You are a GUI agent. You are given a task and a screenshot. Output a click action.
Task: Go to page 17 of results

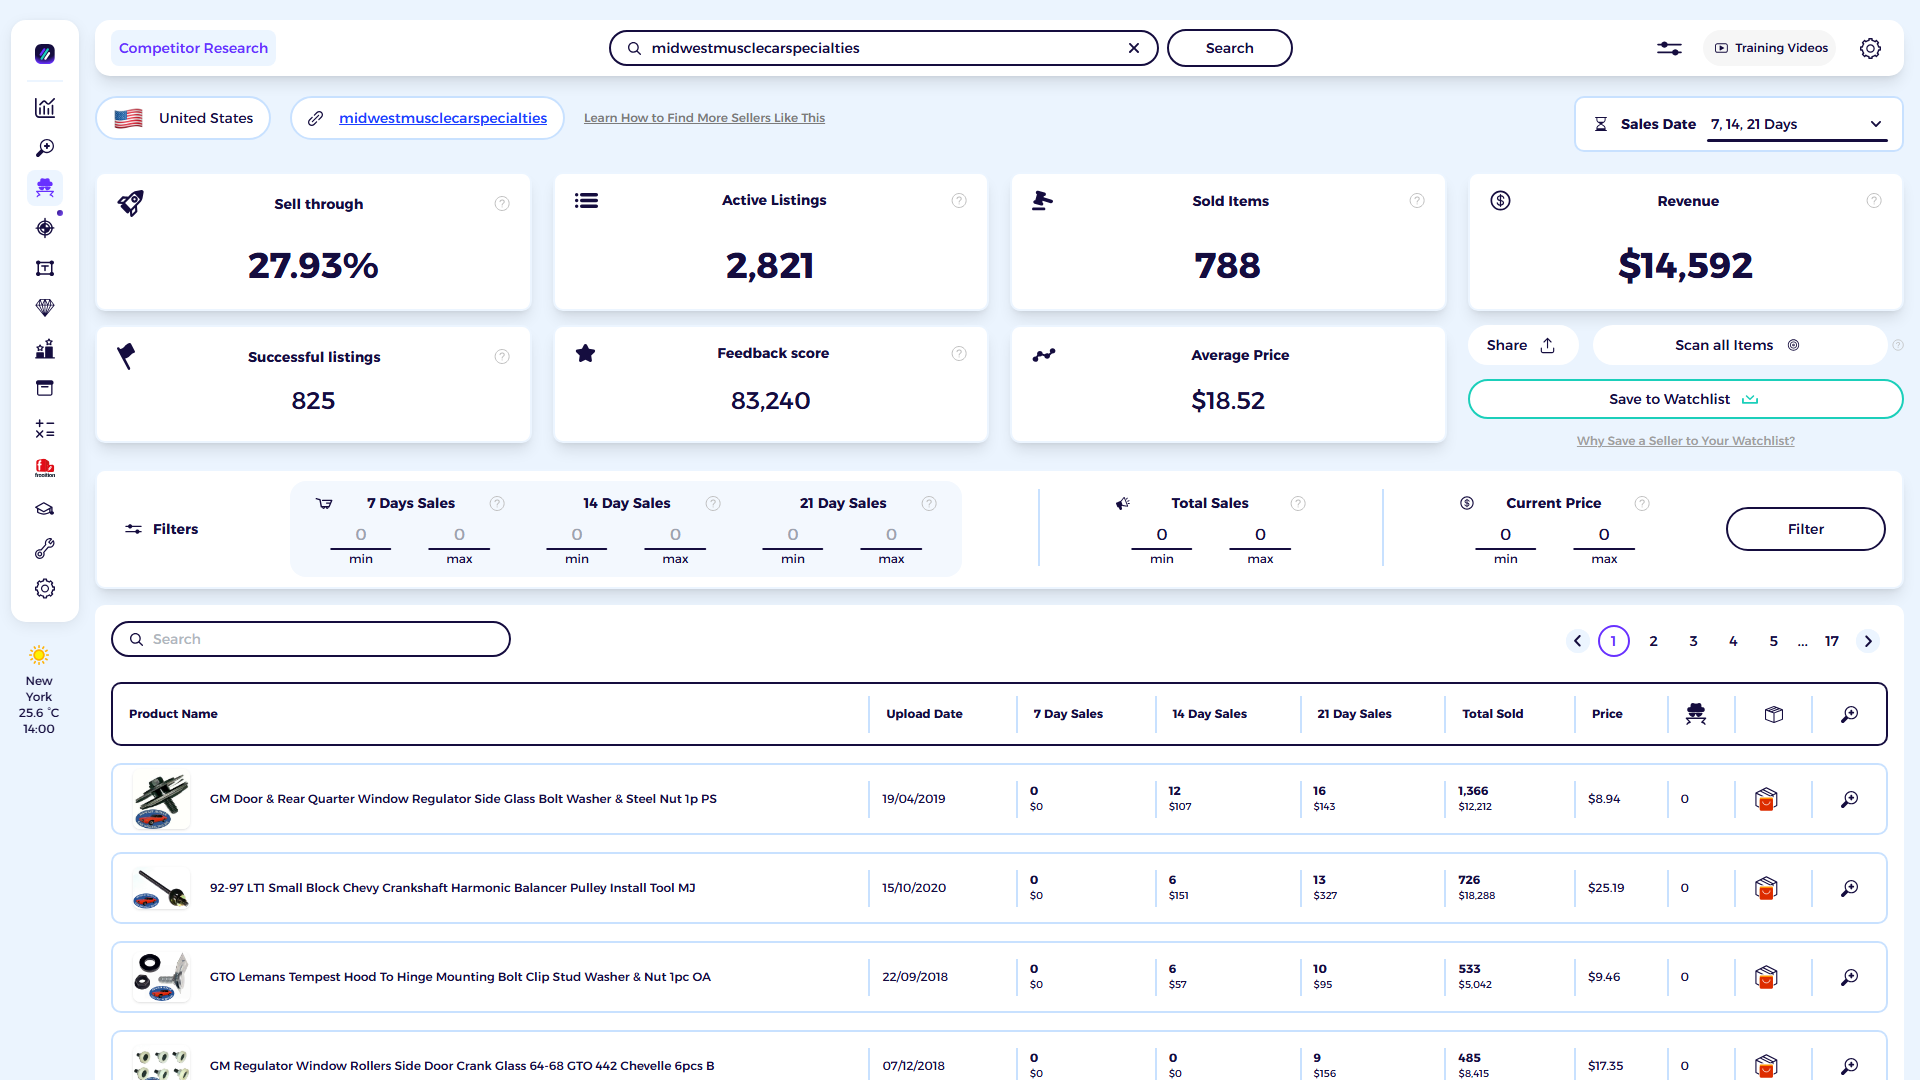point(1831,641)
